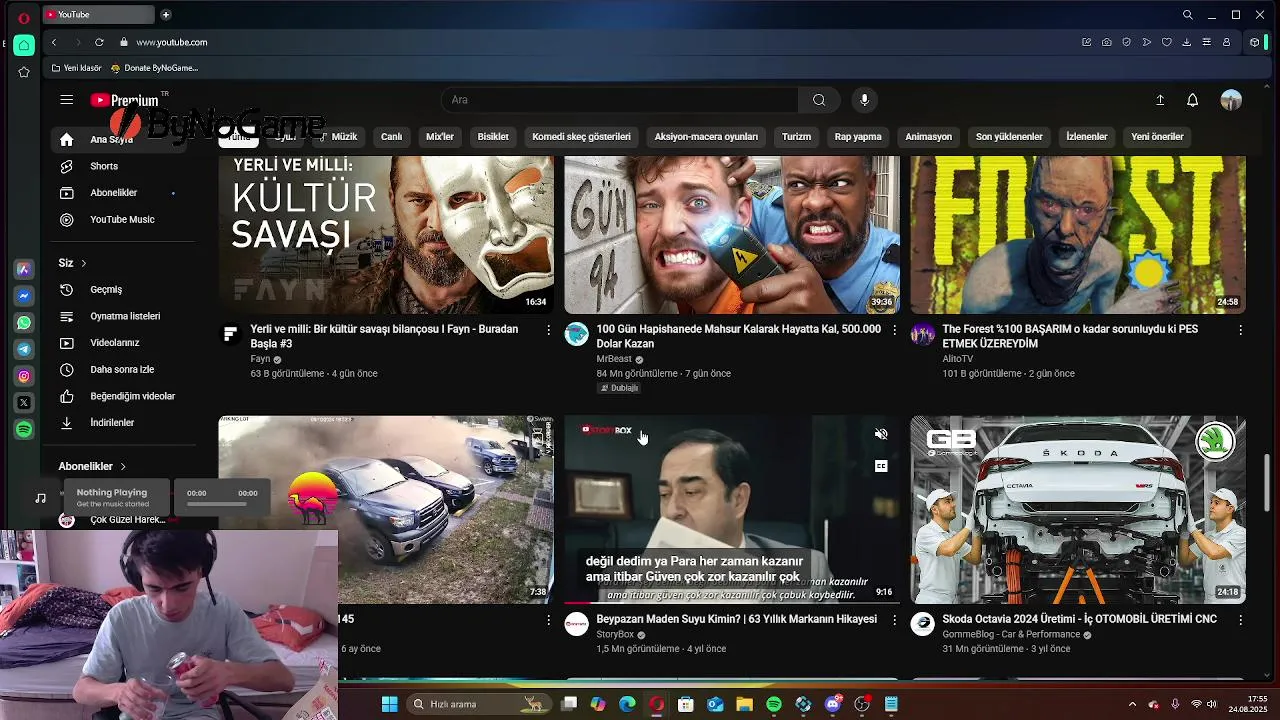
Task: Expand the Abonelikler section chevron
Action: point(123,466)
